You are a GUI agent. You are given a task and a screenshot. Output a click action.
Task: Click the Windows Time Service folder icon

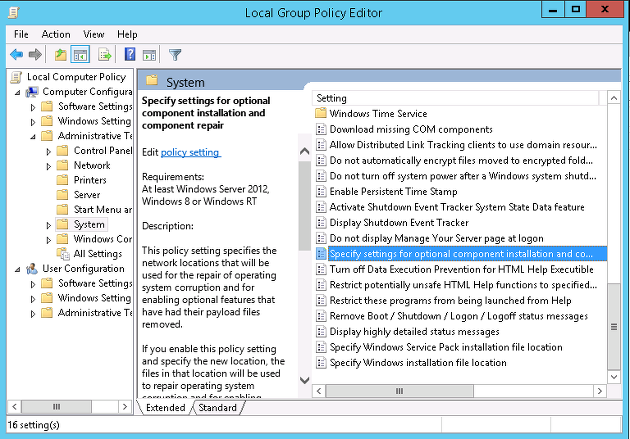click(x=321, y=113)
